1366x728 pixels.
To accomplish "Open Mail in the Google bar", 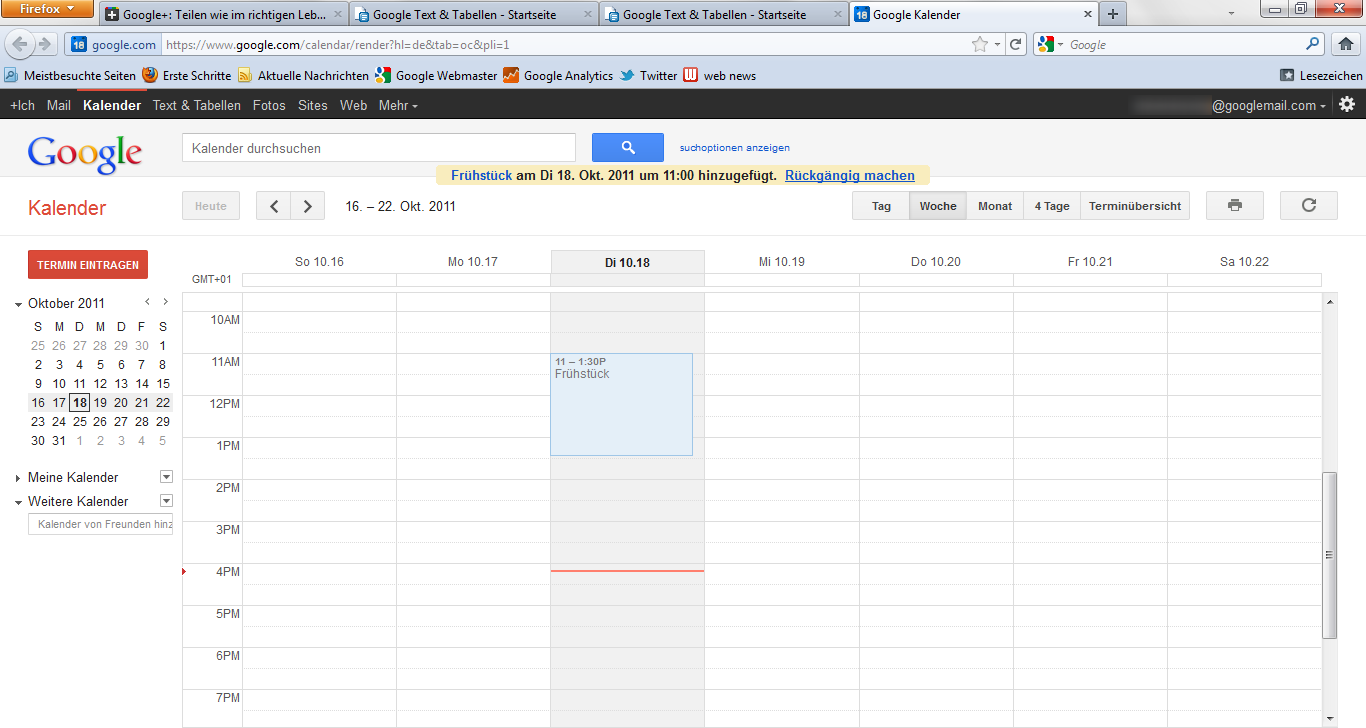I will pyautogui.click(x=59, y=105).
